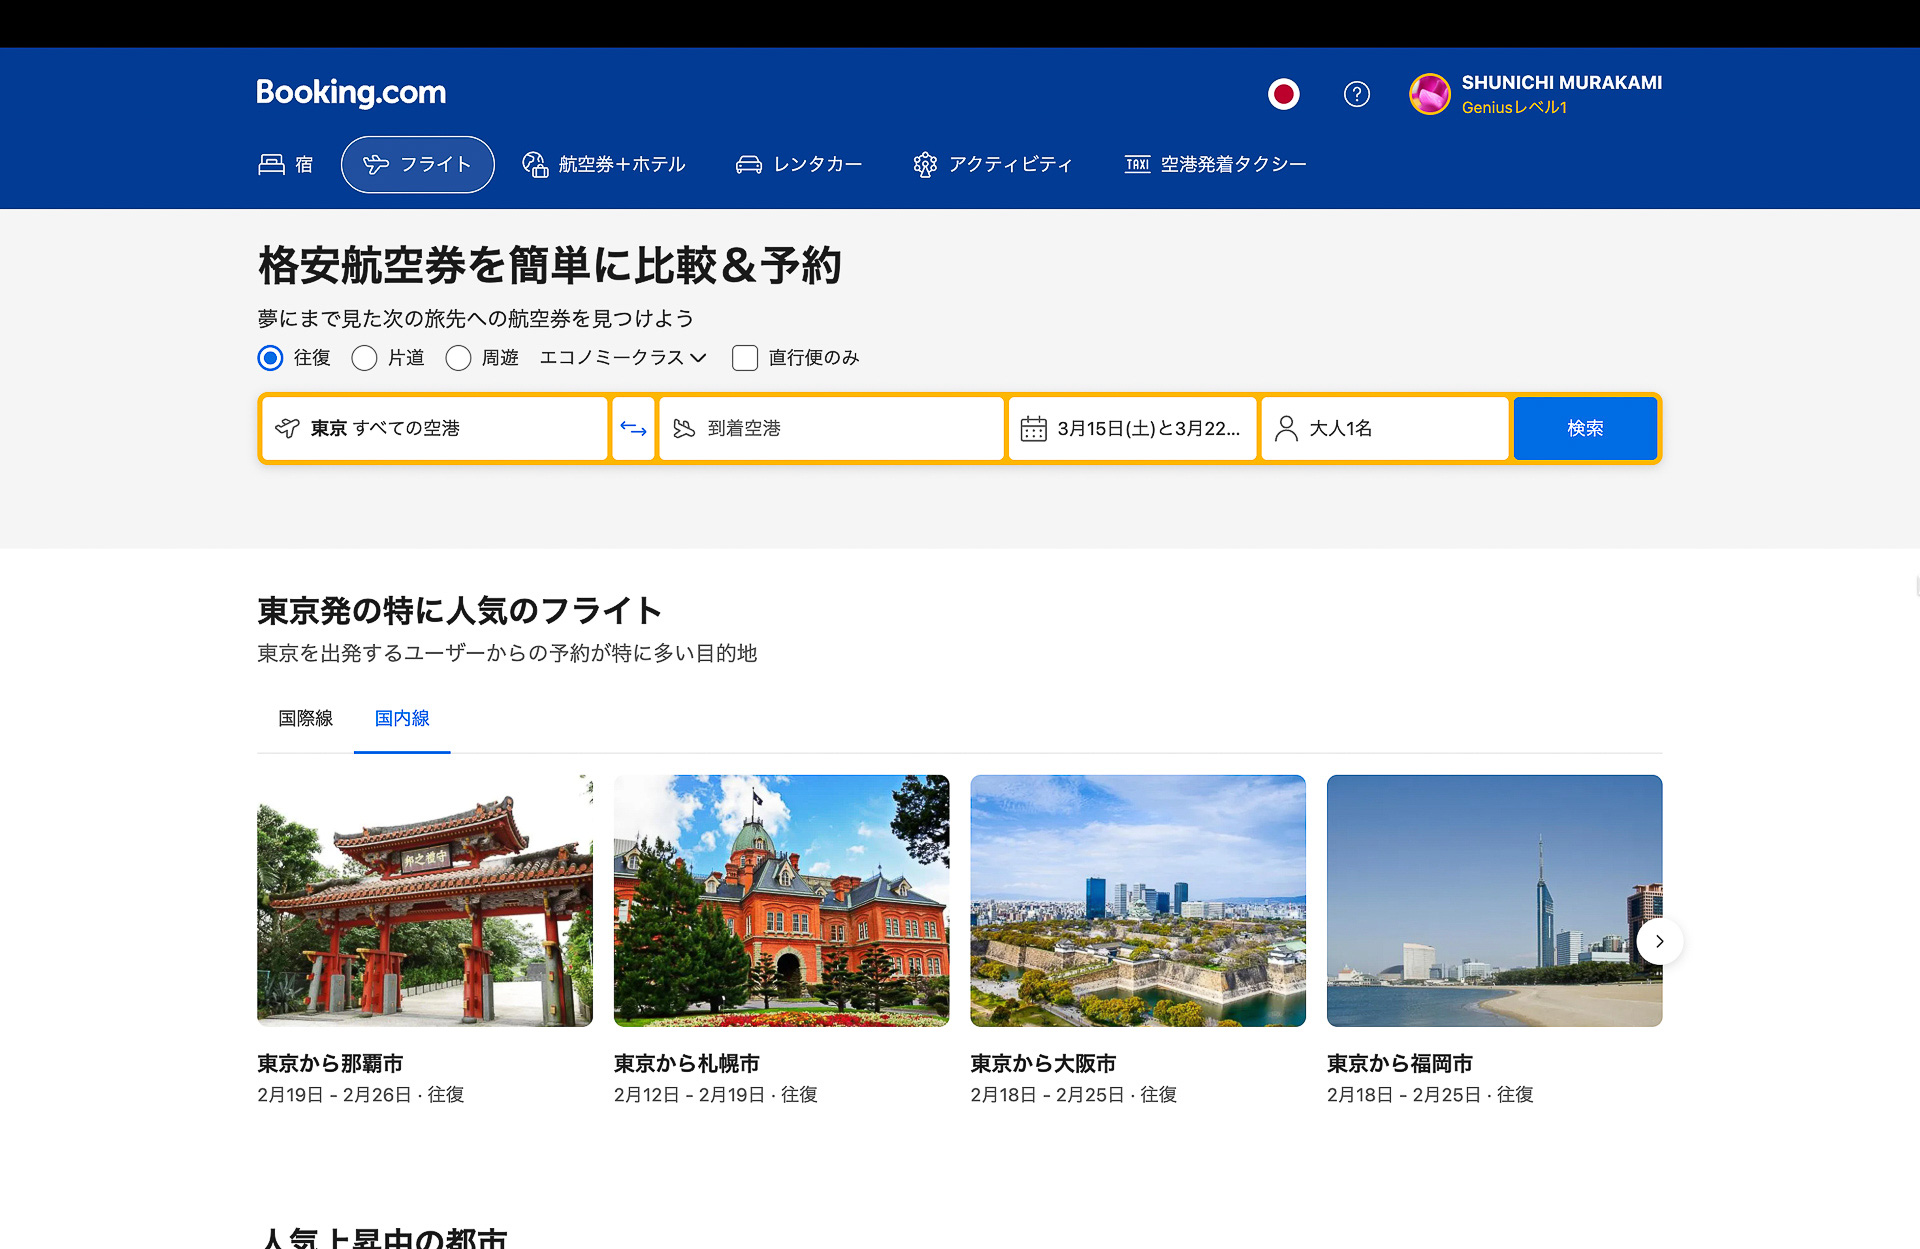The height and width of the screenshot is (1249, 1920).
Task: Select the 国内線 tab
Action: tap(401, 718)
